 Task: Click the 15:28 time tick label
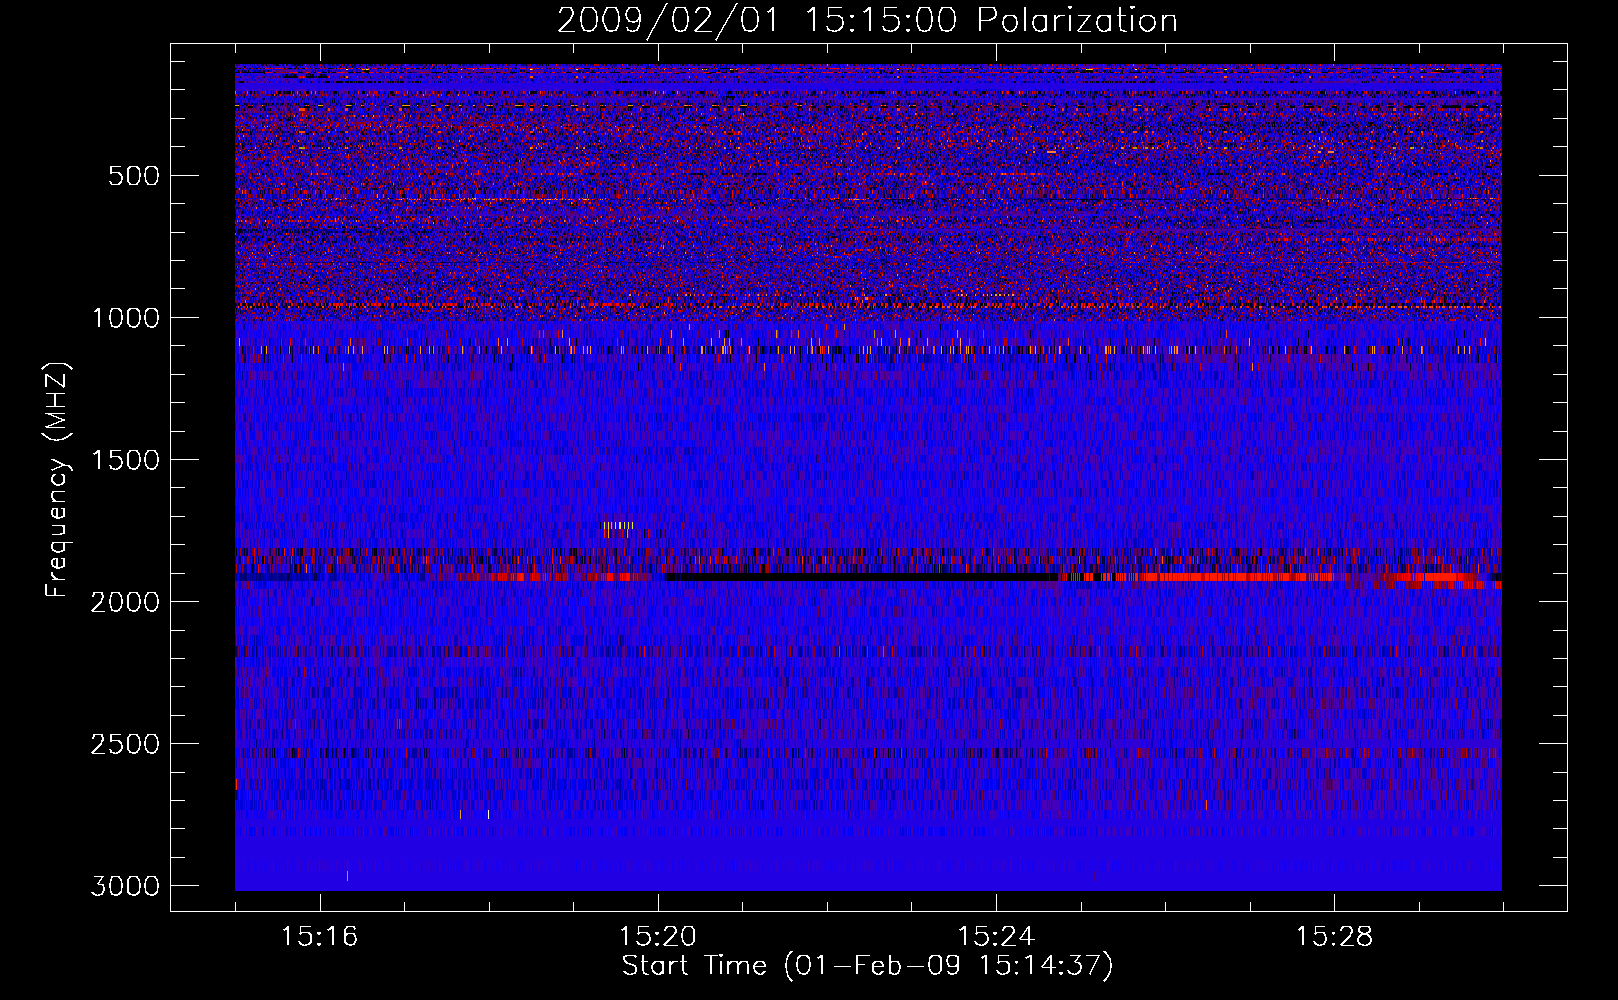tap(1334, 937)
